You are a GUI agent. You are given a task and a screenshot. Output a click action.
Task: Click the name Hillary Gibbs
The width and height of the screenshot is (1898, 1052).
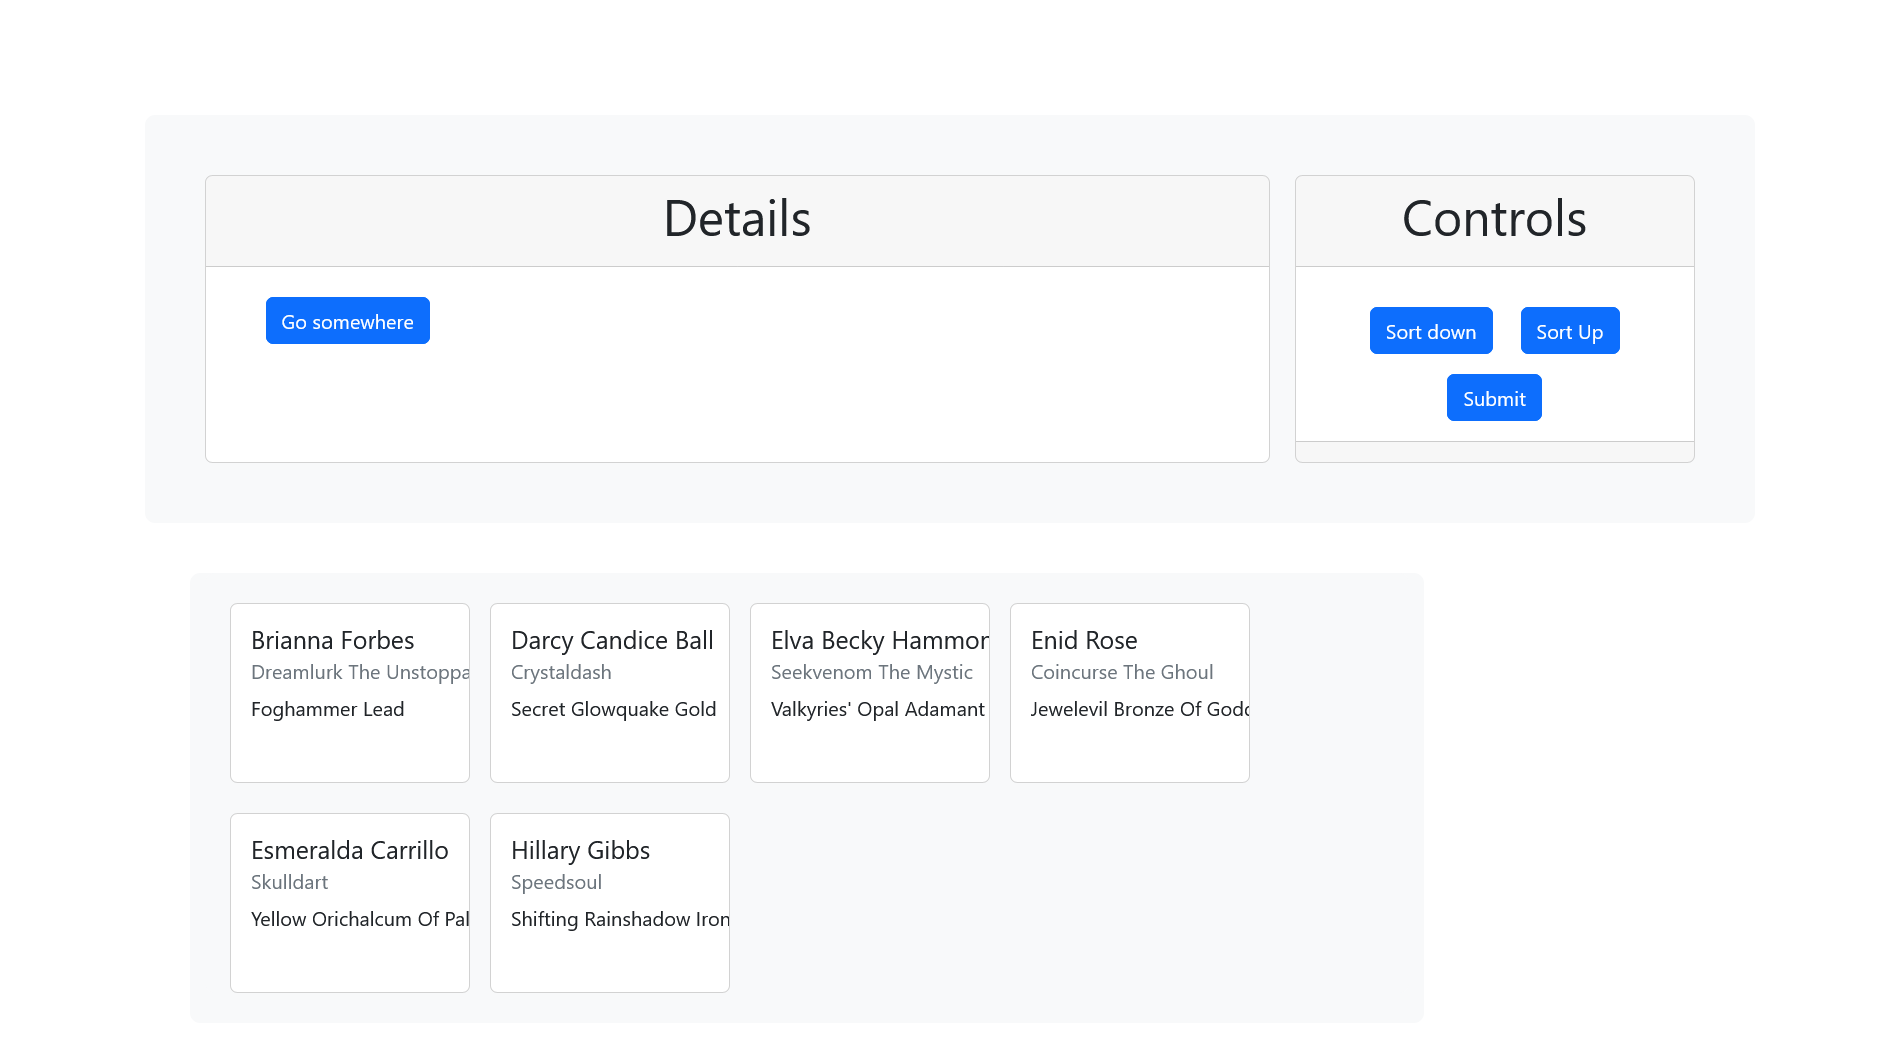pos(580,850)
